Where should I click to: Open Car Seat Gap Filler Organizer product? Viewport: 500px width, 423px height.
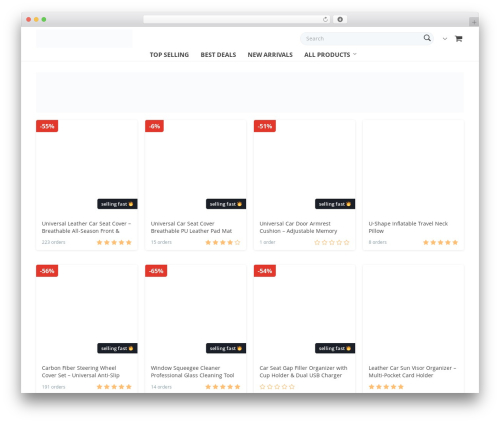click(x=303, y=372)
